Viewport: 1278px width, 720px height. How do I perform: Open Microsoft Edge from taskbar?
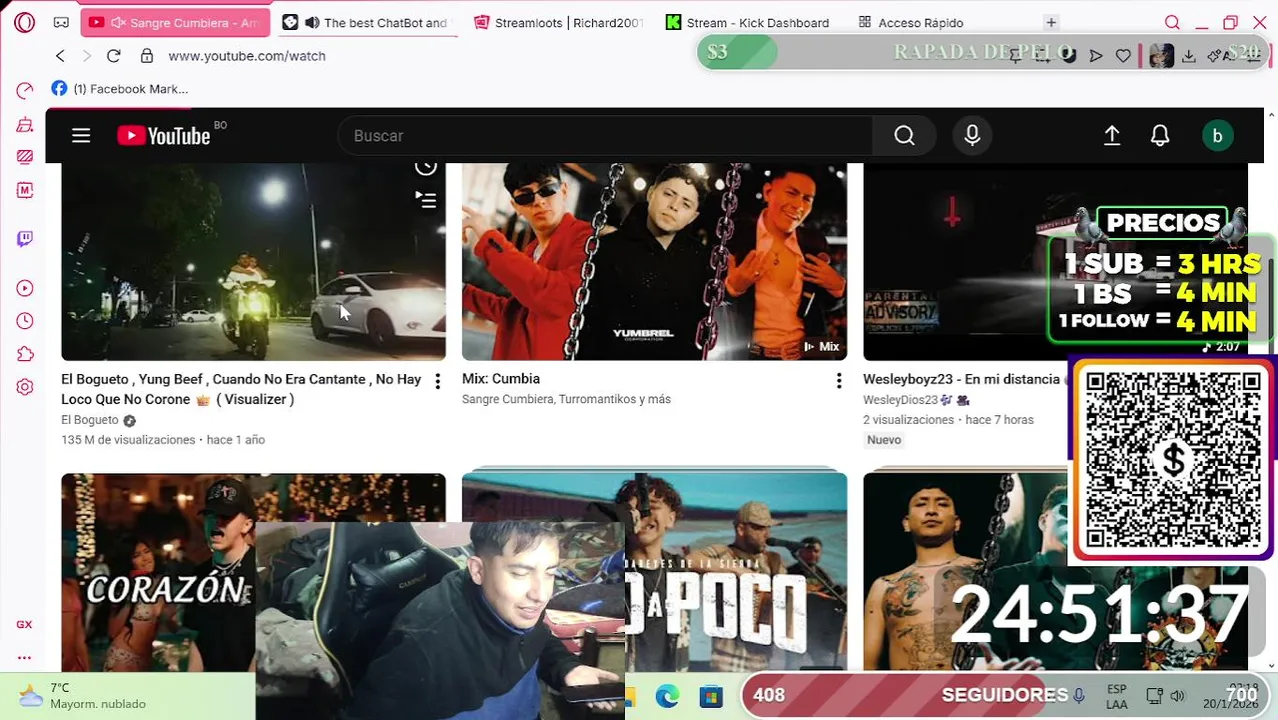667,696
